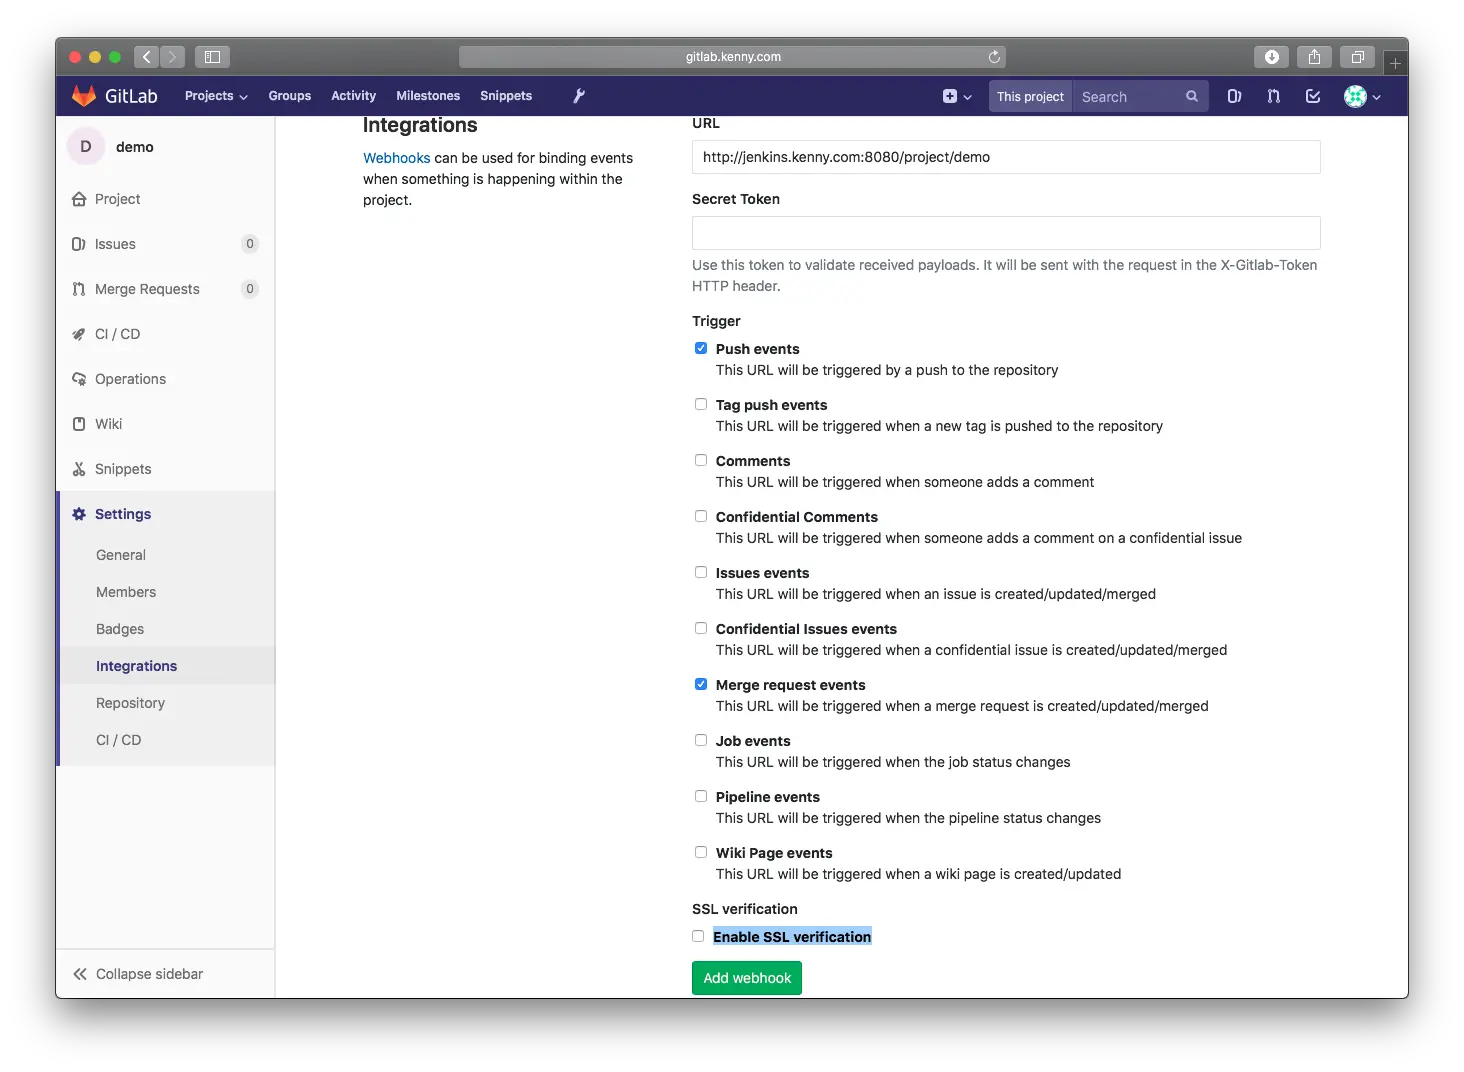Enable Tag push events checkbox
Image resolution: width=1464 pixels, height=1072 pixels.
[x=701, y=404]
